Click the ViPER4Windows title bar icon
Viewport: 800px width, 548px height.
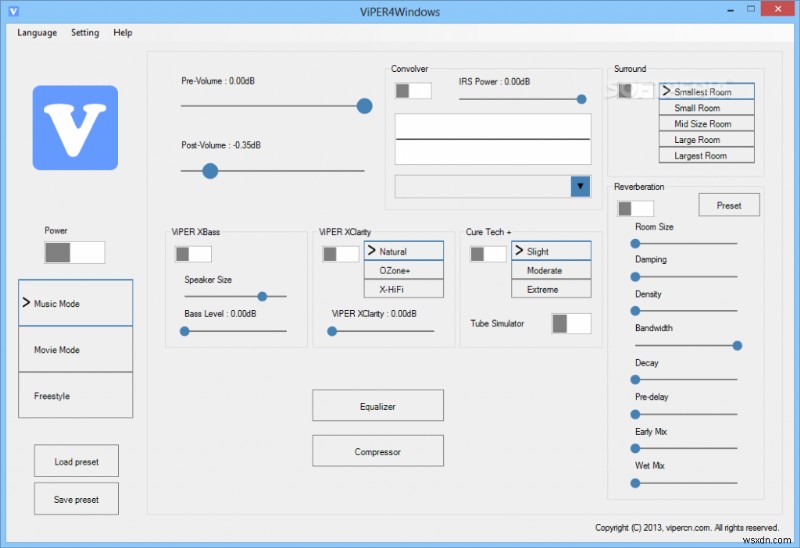[13, 11]
